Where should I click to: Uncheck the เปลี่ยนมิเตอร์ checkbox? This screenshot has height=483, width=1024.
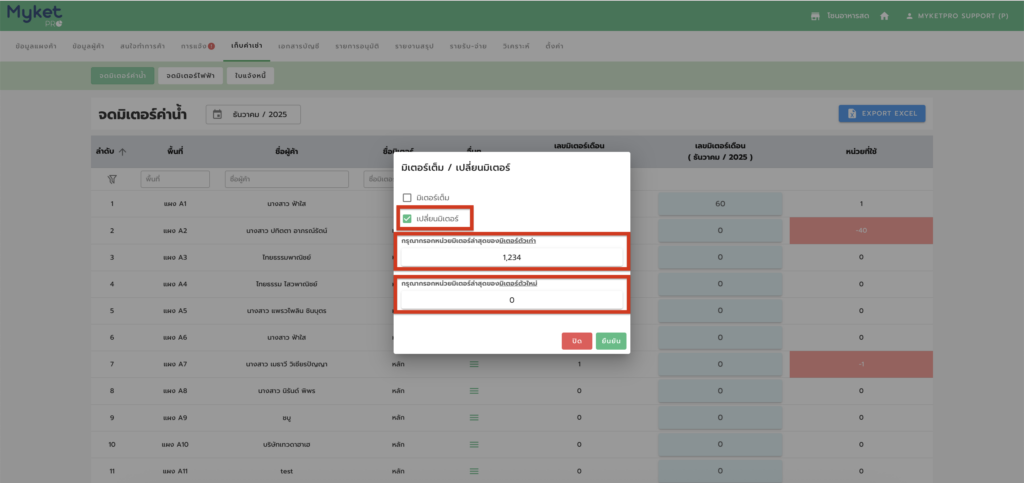(x=407, y=218)
